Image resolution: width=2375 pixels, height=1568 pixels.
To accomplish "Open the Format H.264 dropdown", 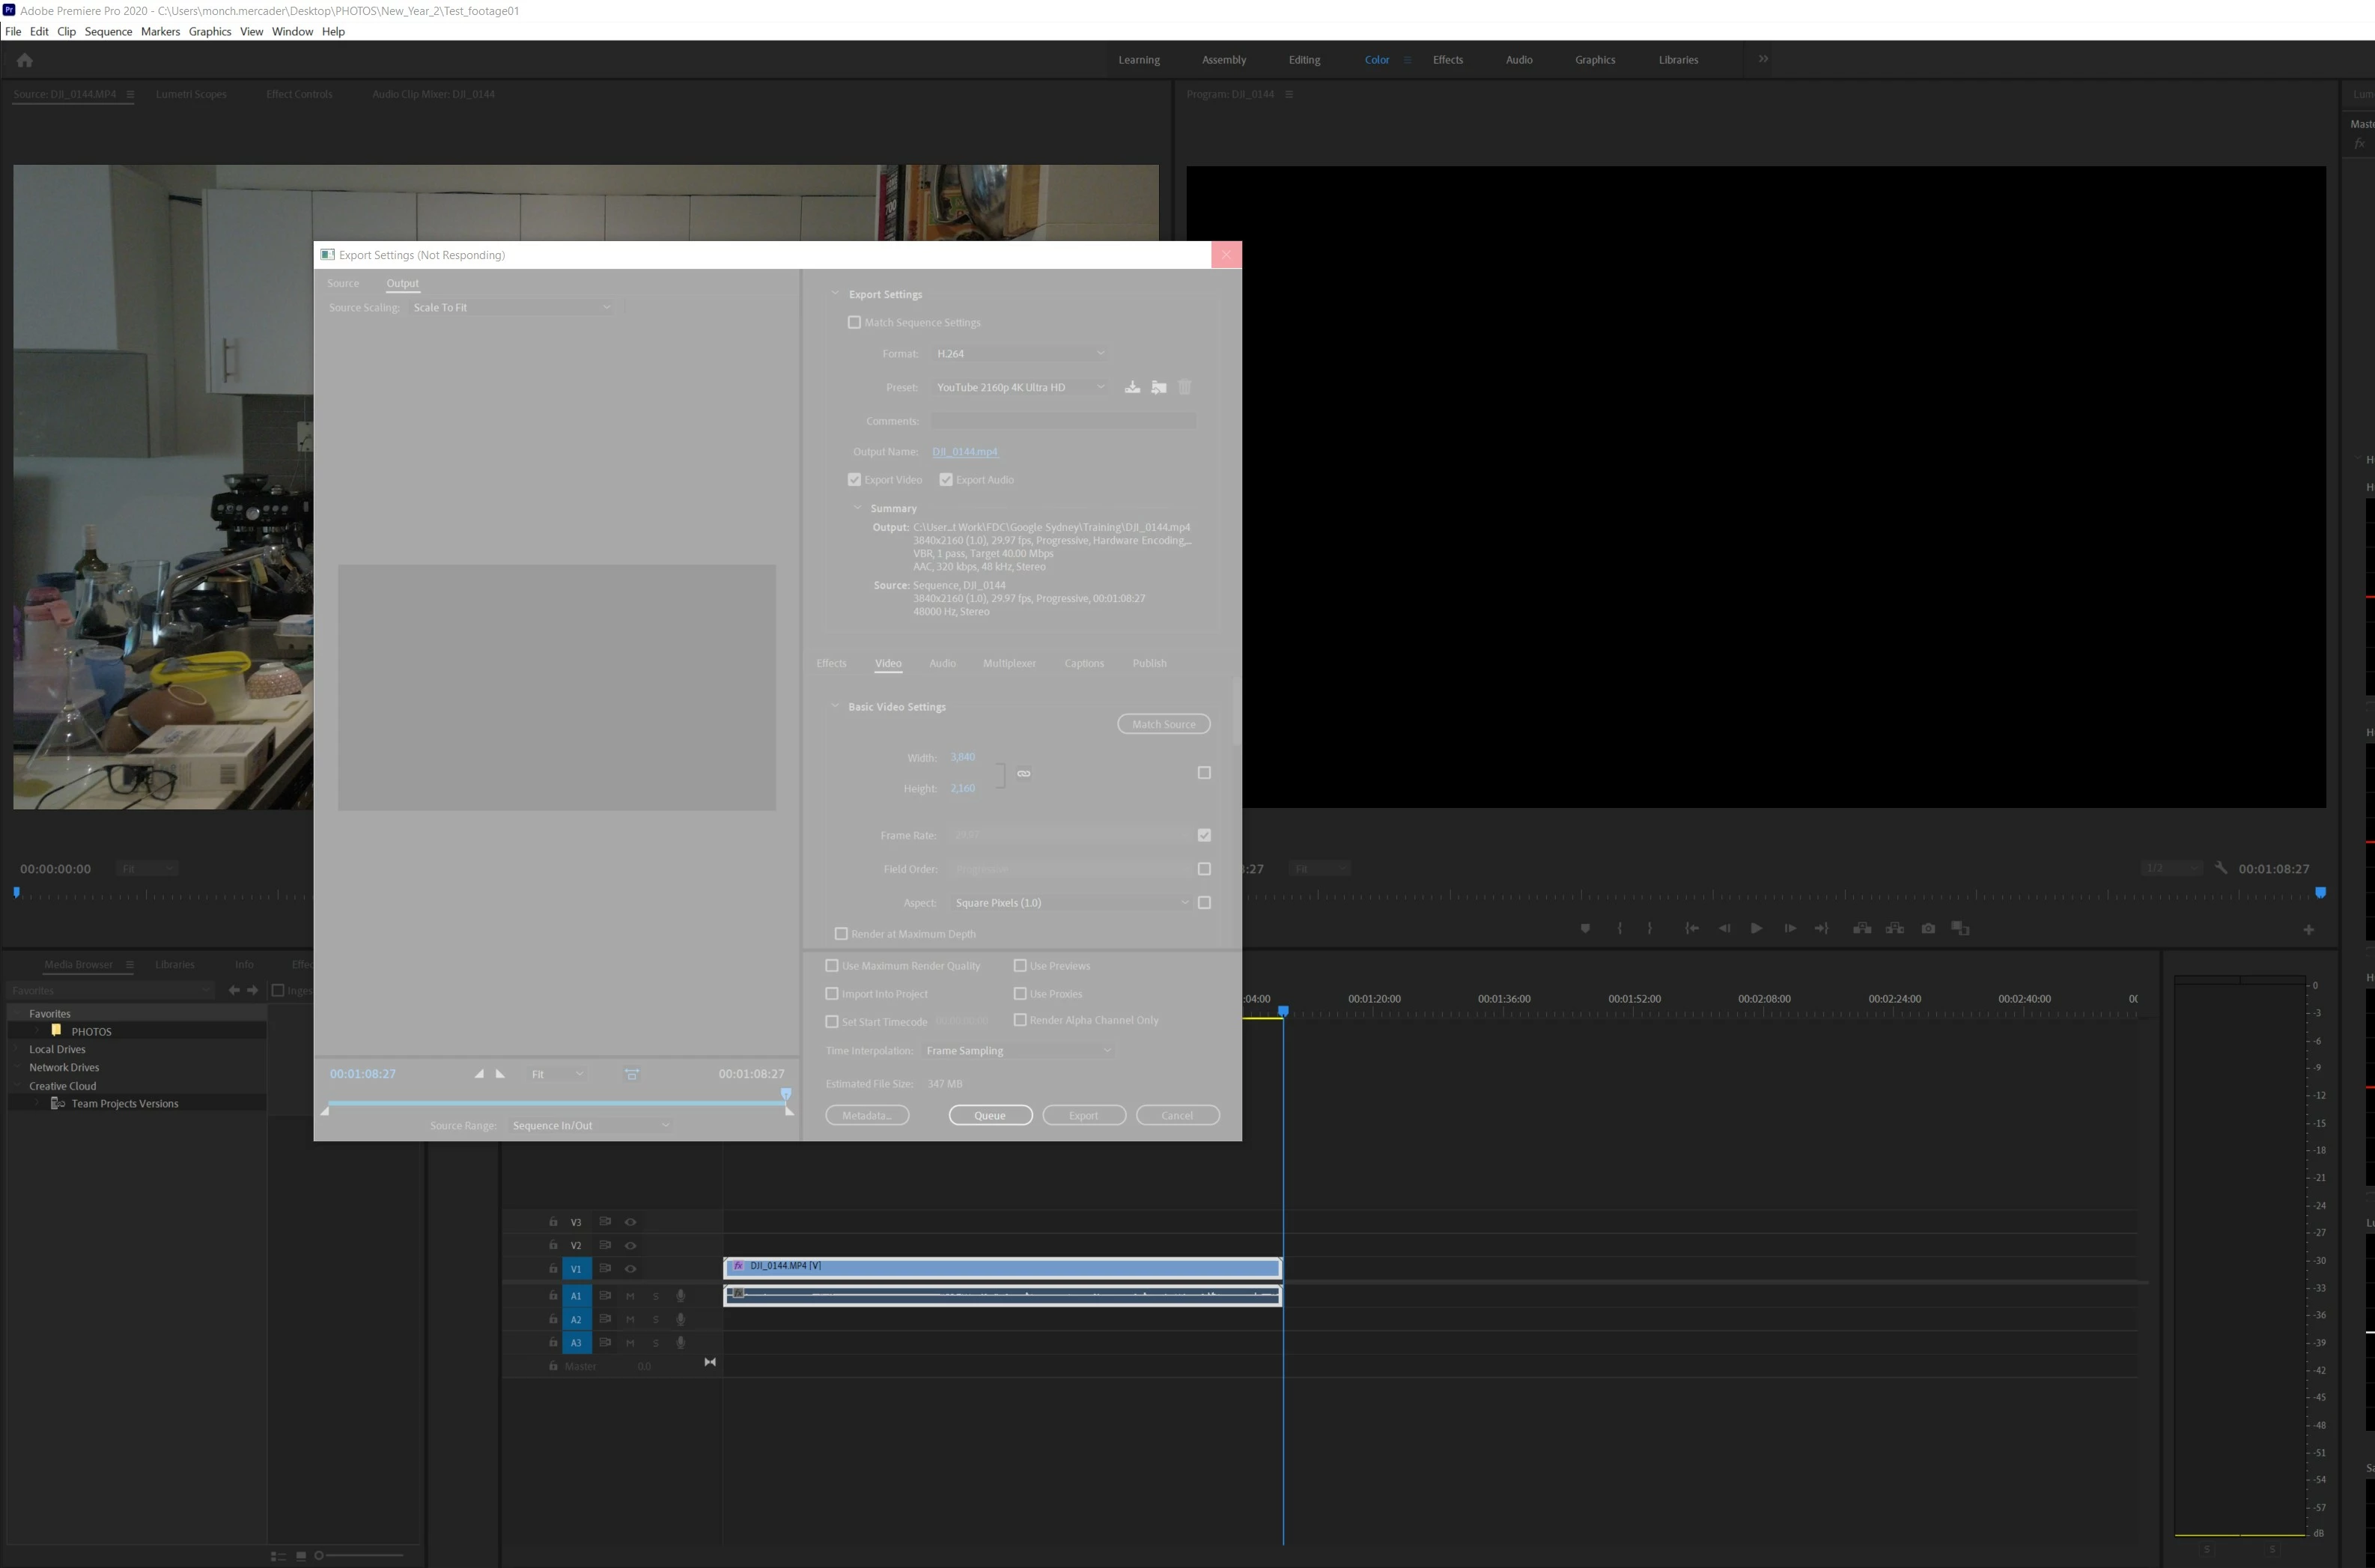I will point(1019,354).
